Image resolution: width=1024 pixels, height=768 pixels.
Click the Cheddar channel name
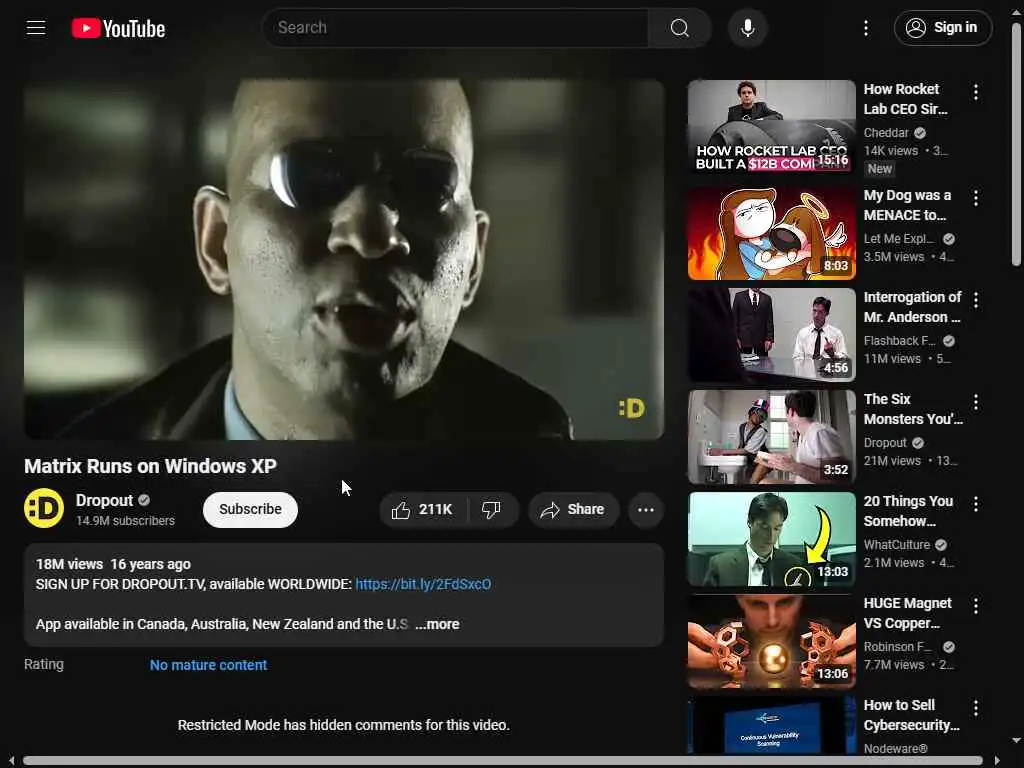886,133
